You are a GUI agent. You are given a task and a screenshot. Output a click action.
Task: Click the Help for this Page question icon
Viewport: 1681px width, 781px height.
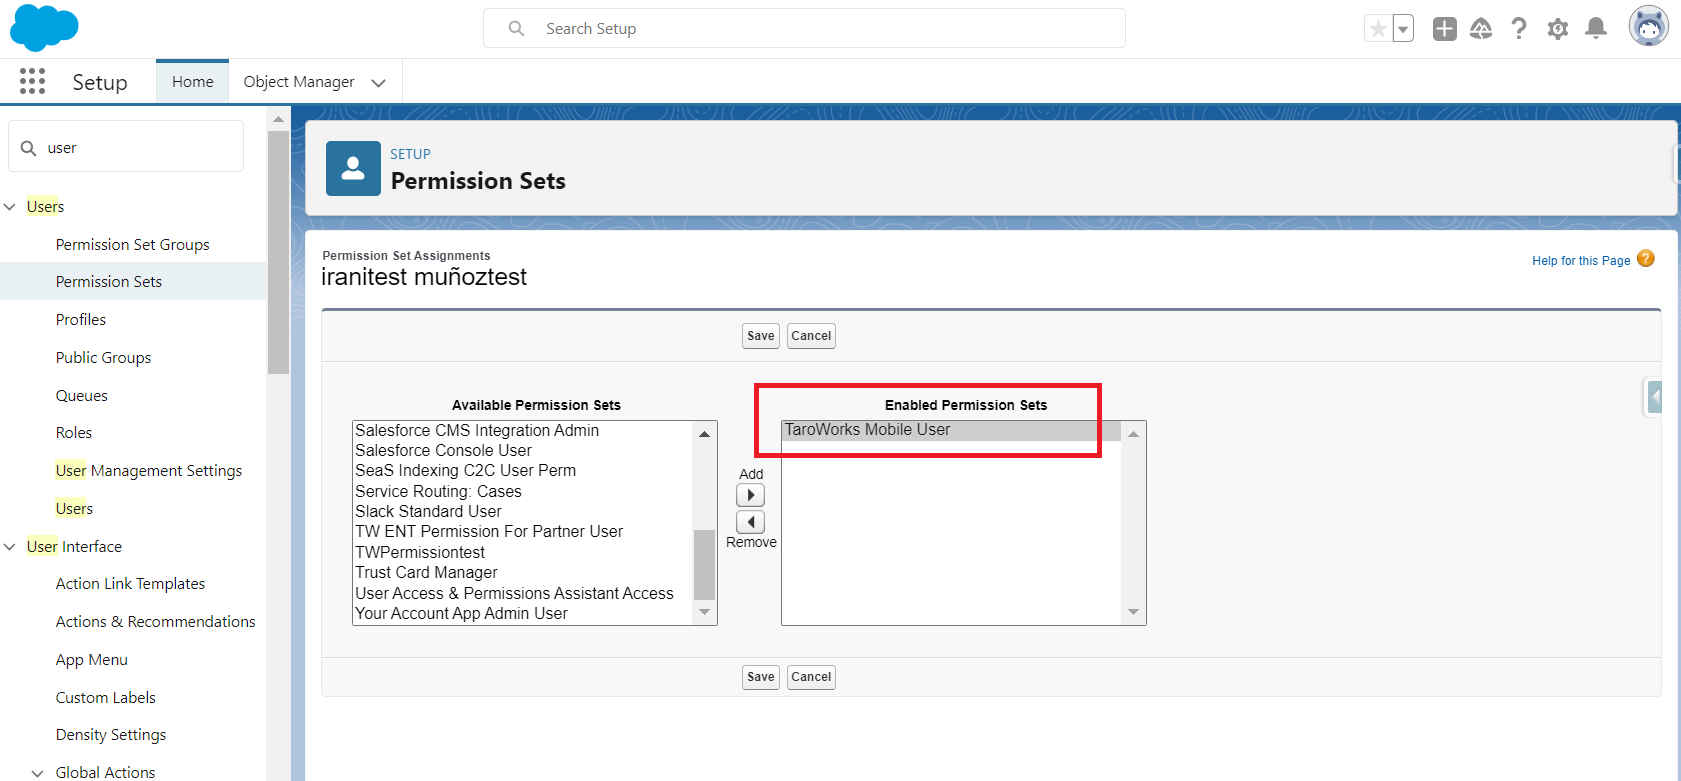pos(1645,259)
